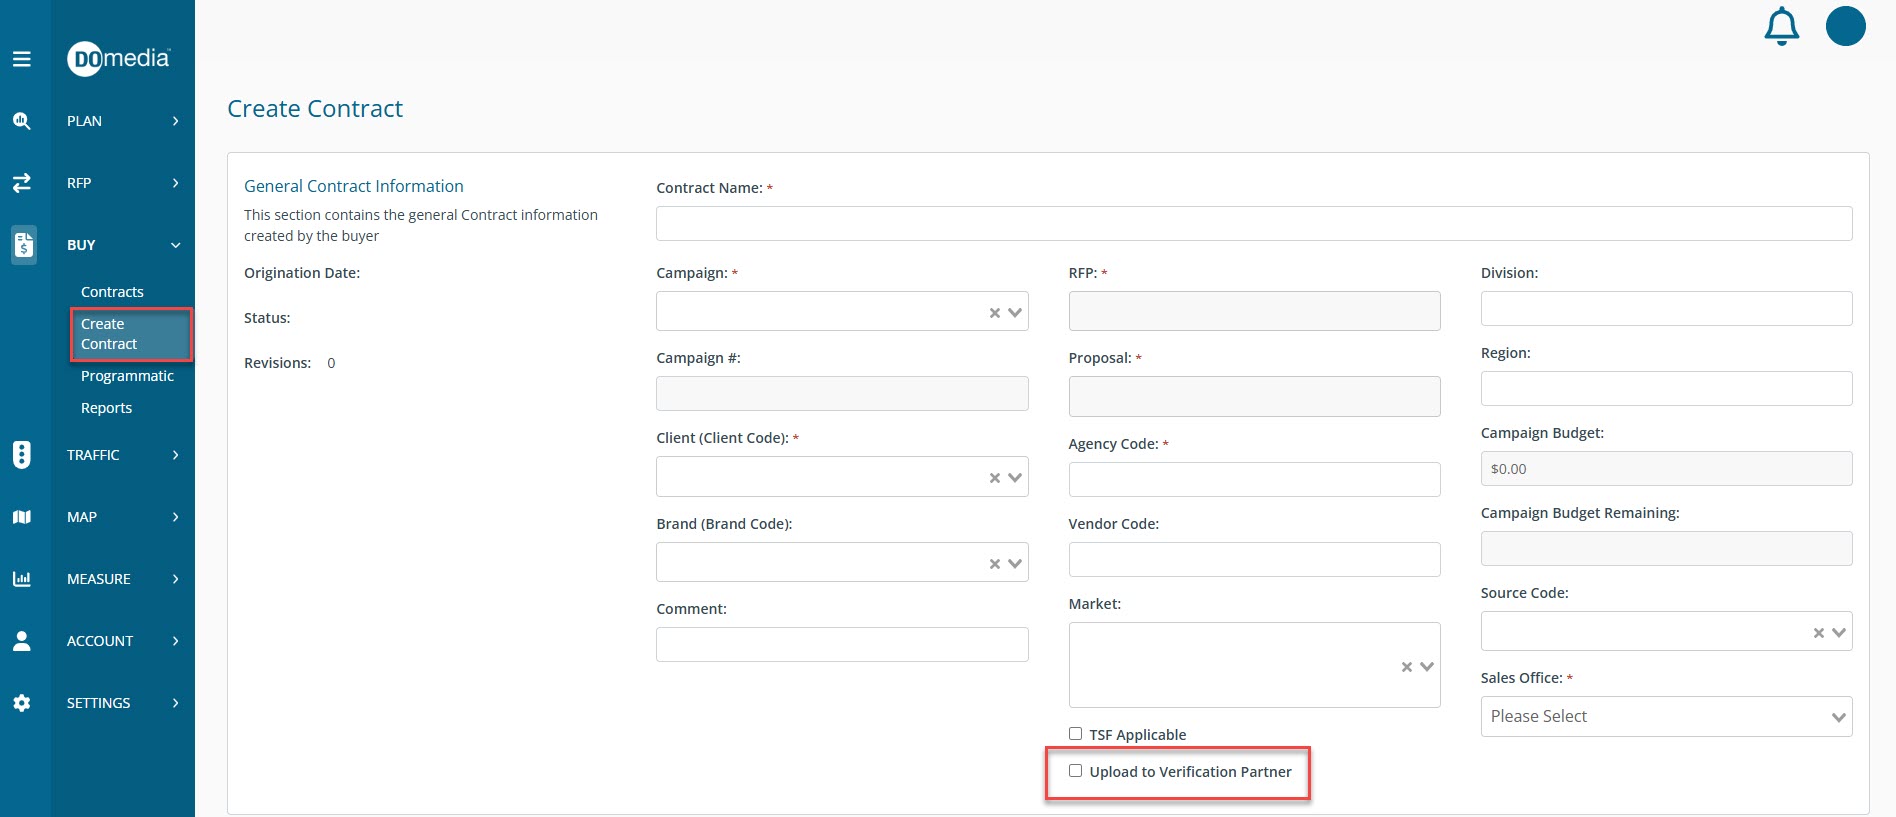Open the Campaign dropdown arrow
The height and width of the screenshot is (817, 1896).
(x=1015, y=313)
